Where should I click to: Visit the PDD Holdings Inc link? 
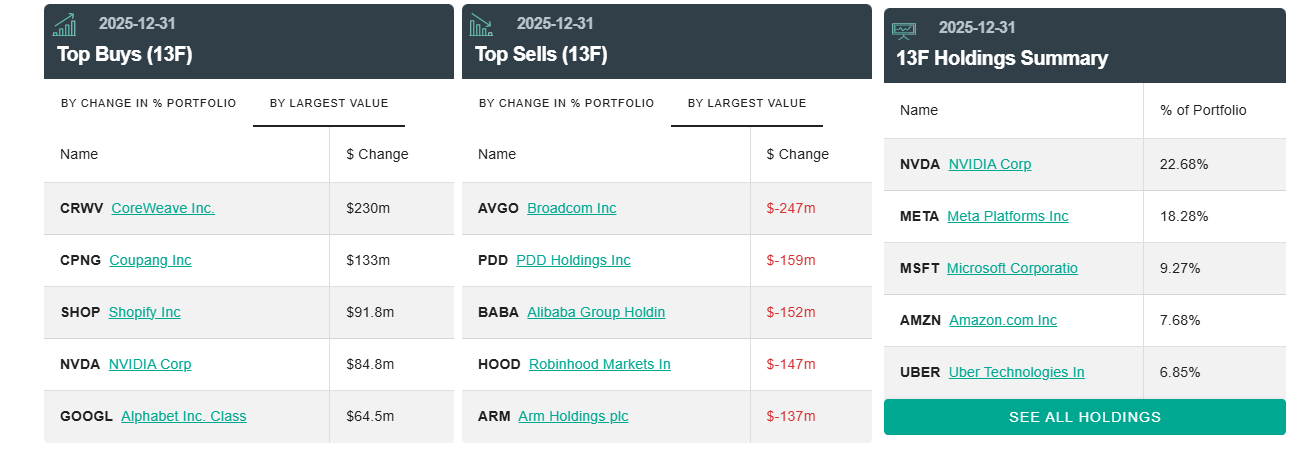(573, 260)
